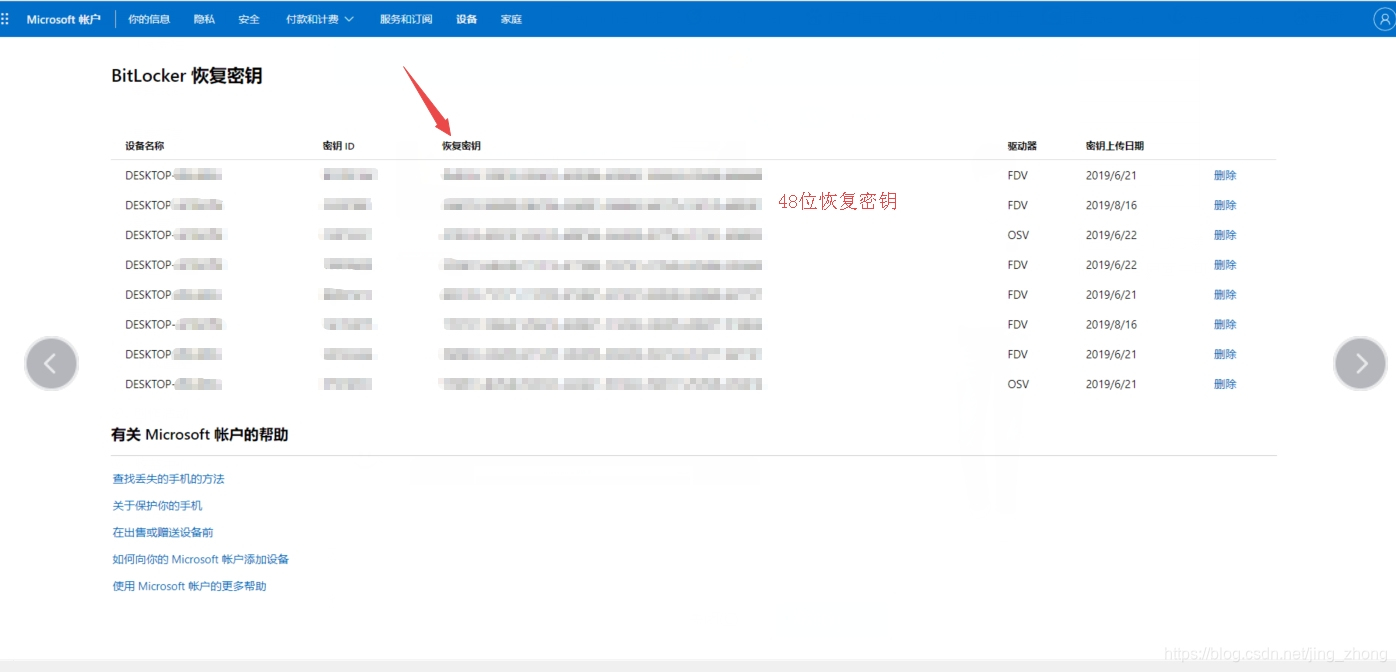1396x672 pixels.
Task: Click OSV in the 2019/6/21 row
Action: point(1018,384)
